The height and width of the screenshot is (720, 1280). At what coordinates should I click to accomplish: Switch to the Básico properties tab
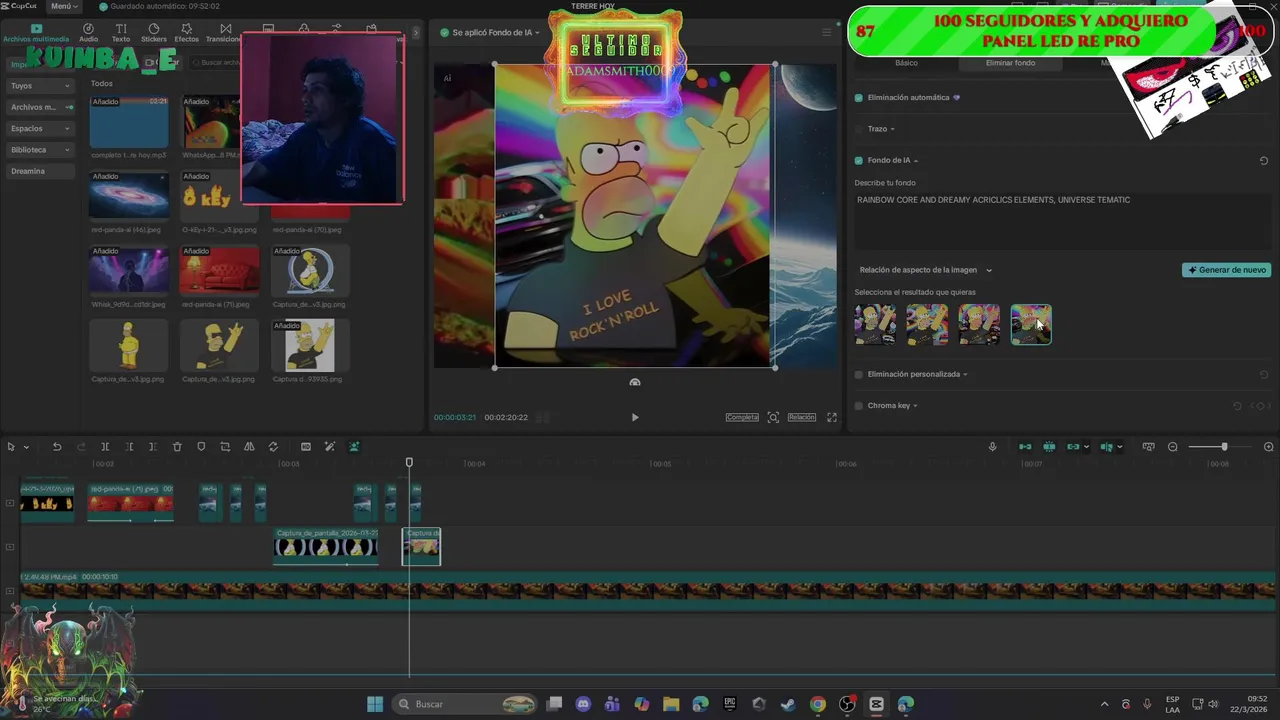tap(906, 63)
